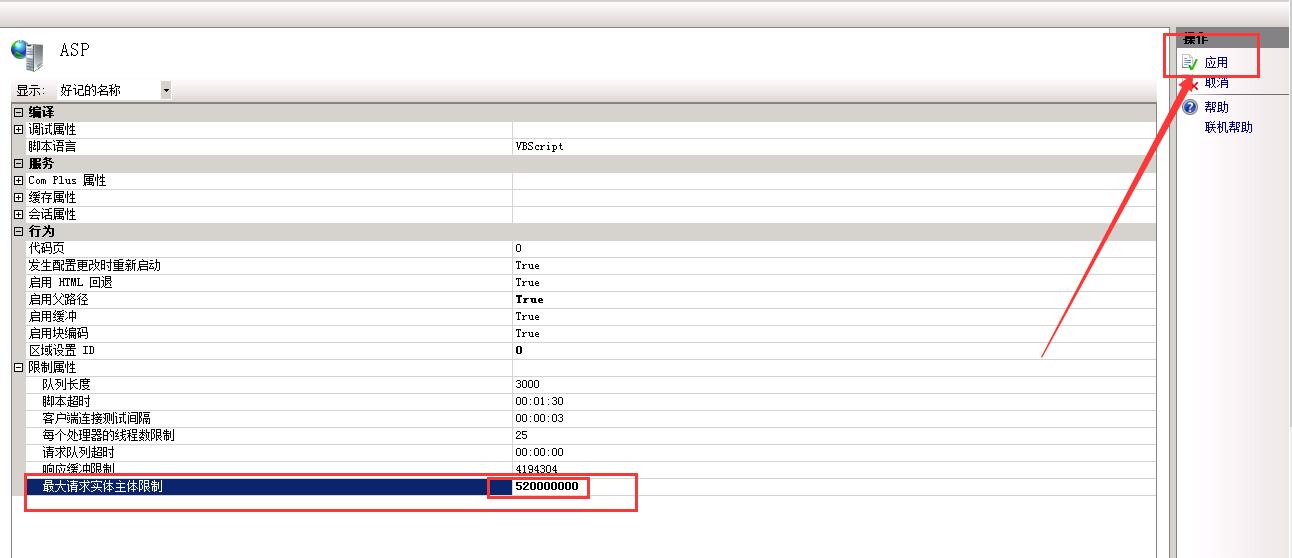The image size is (1292, 558).
Task: Click the bold True value for 启用父路径
Action: (x=529, y=300)
